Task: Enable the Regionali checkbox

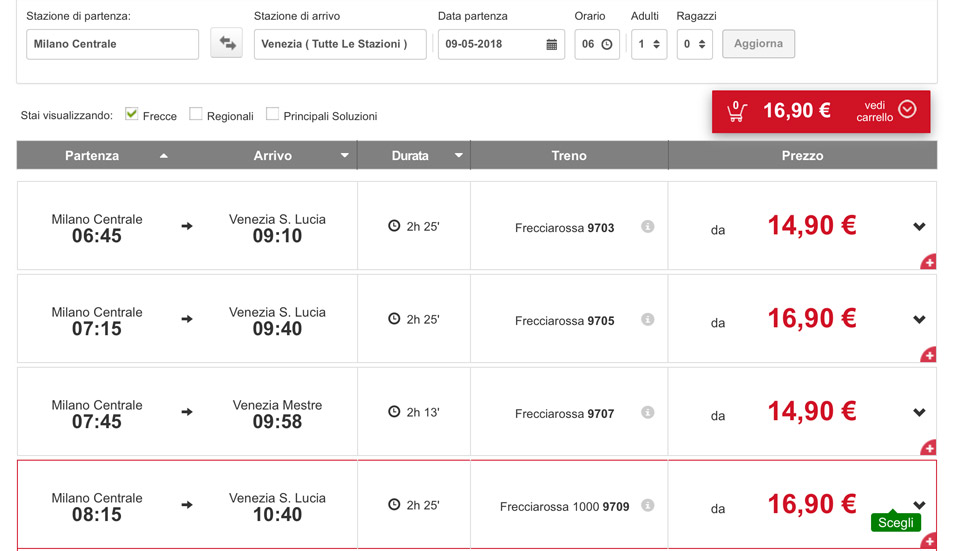Action: tap(196, 114)
